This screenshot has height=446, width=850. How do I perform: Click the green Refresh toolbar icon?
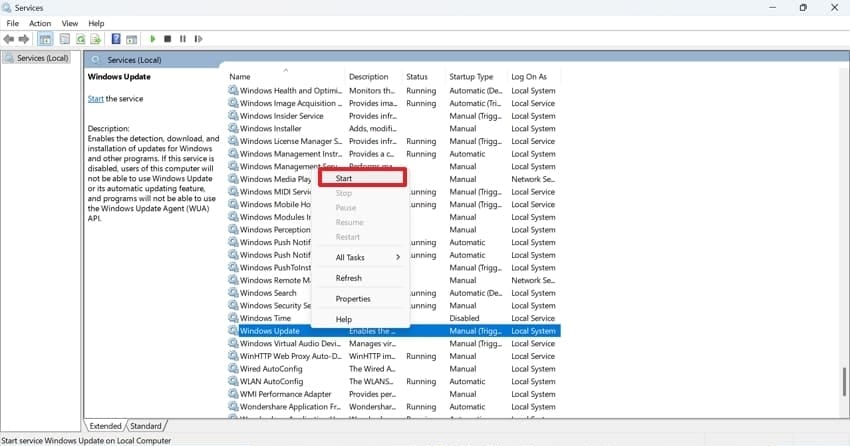pos(80,39)
